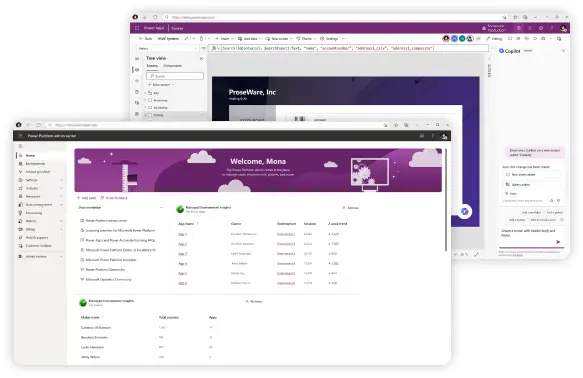Open Theme dropdown in Power Apps toolbar

point(306,39)
